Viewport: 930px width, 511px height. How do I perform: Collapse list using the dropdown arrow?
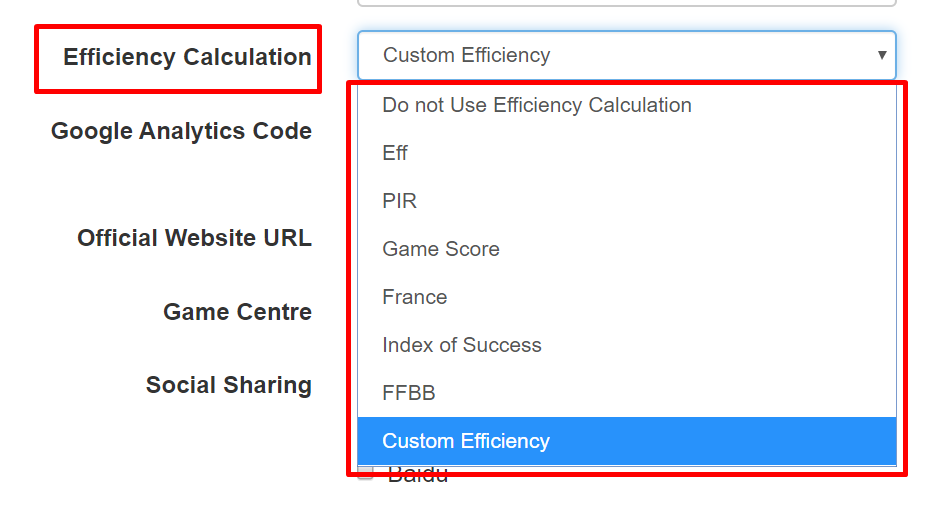coord(882,55)
